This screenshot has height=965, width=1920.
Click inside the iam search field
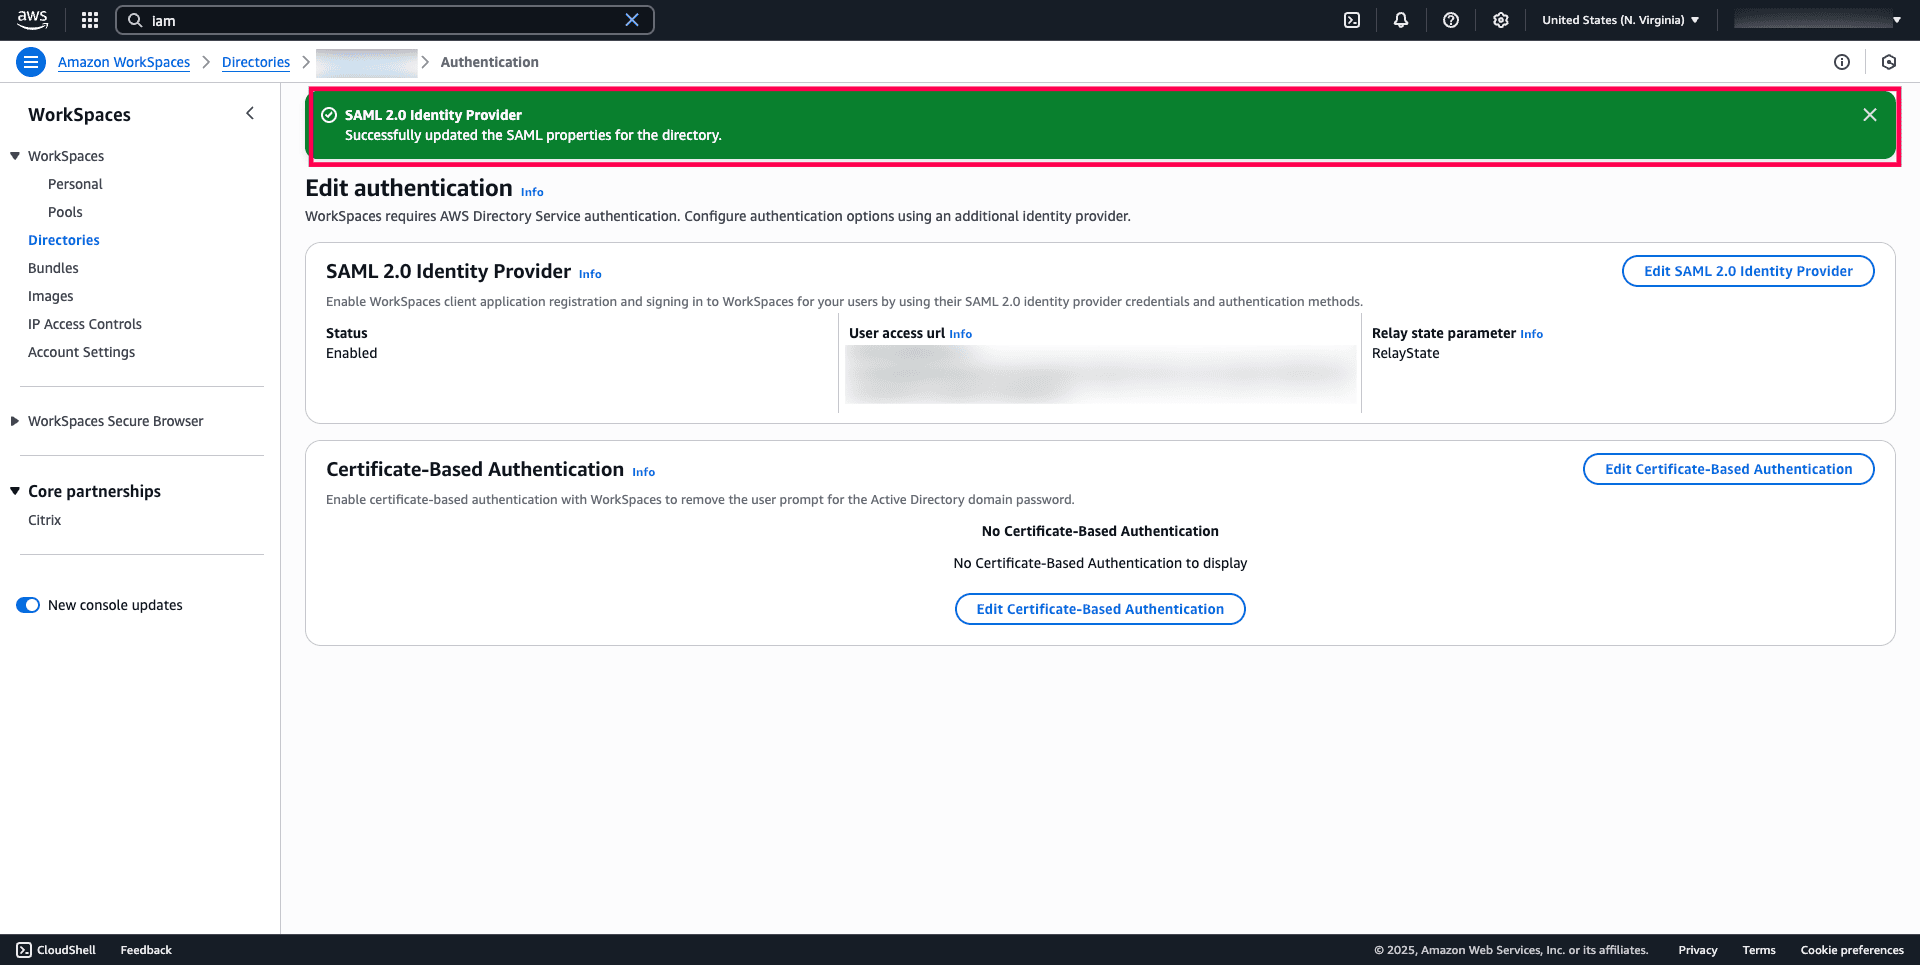click(x=385, y=20)
